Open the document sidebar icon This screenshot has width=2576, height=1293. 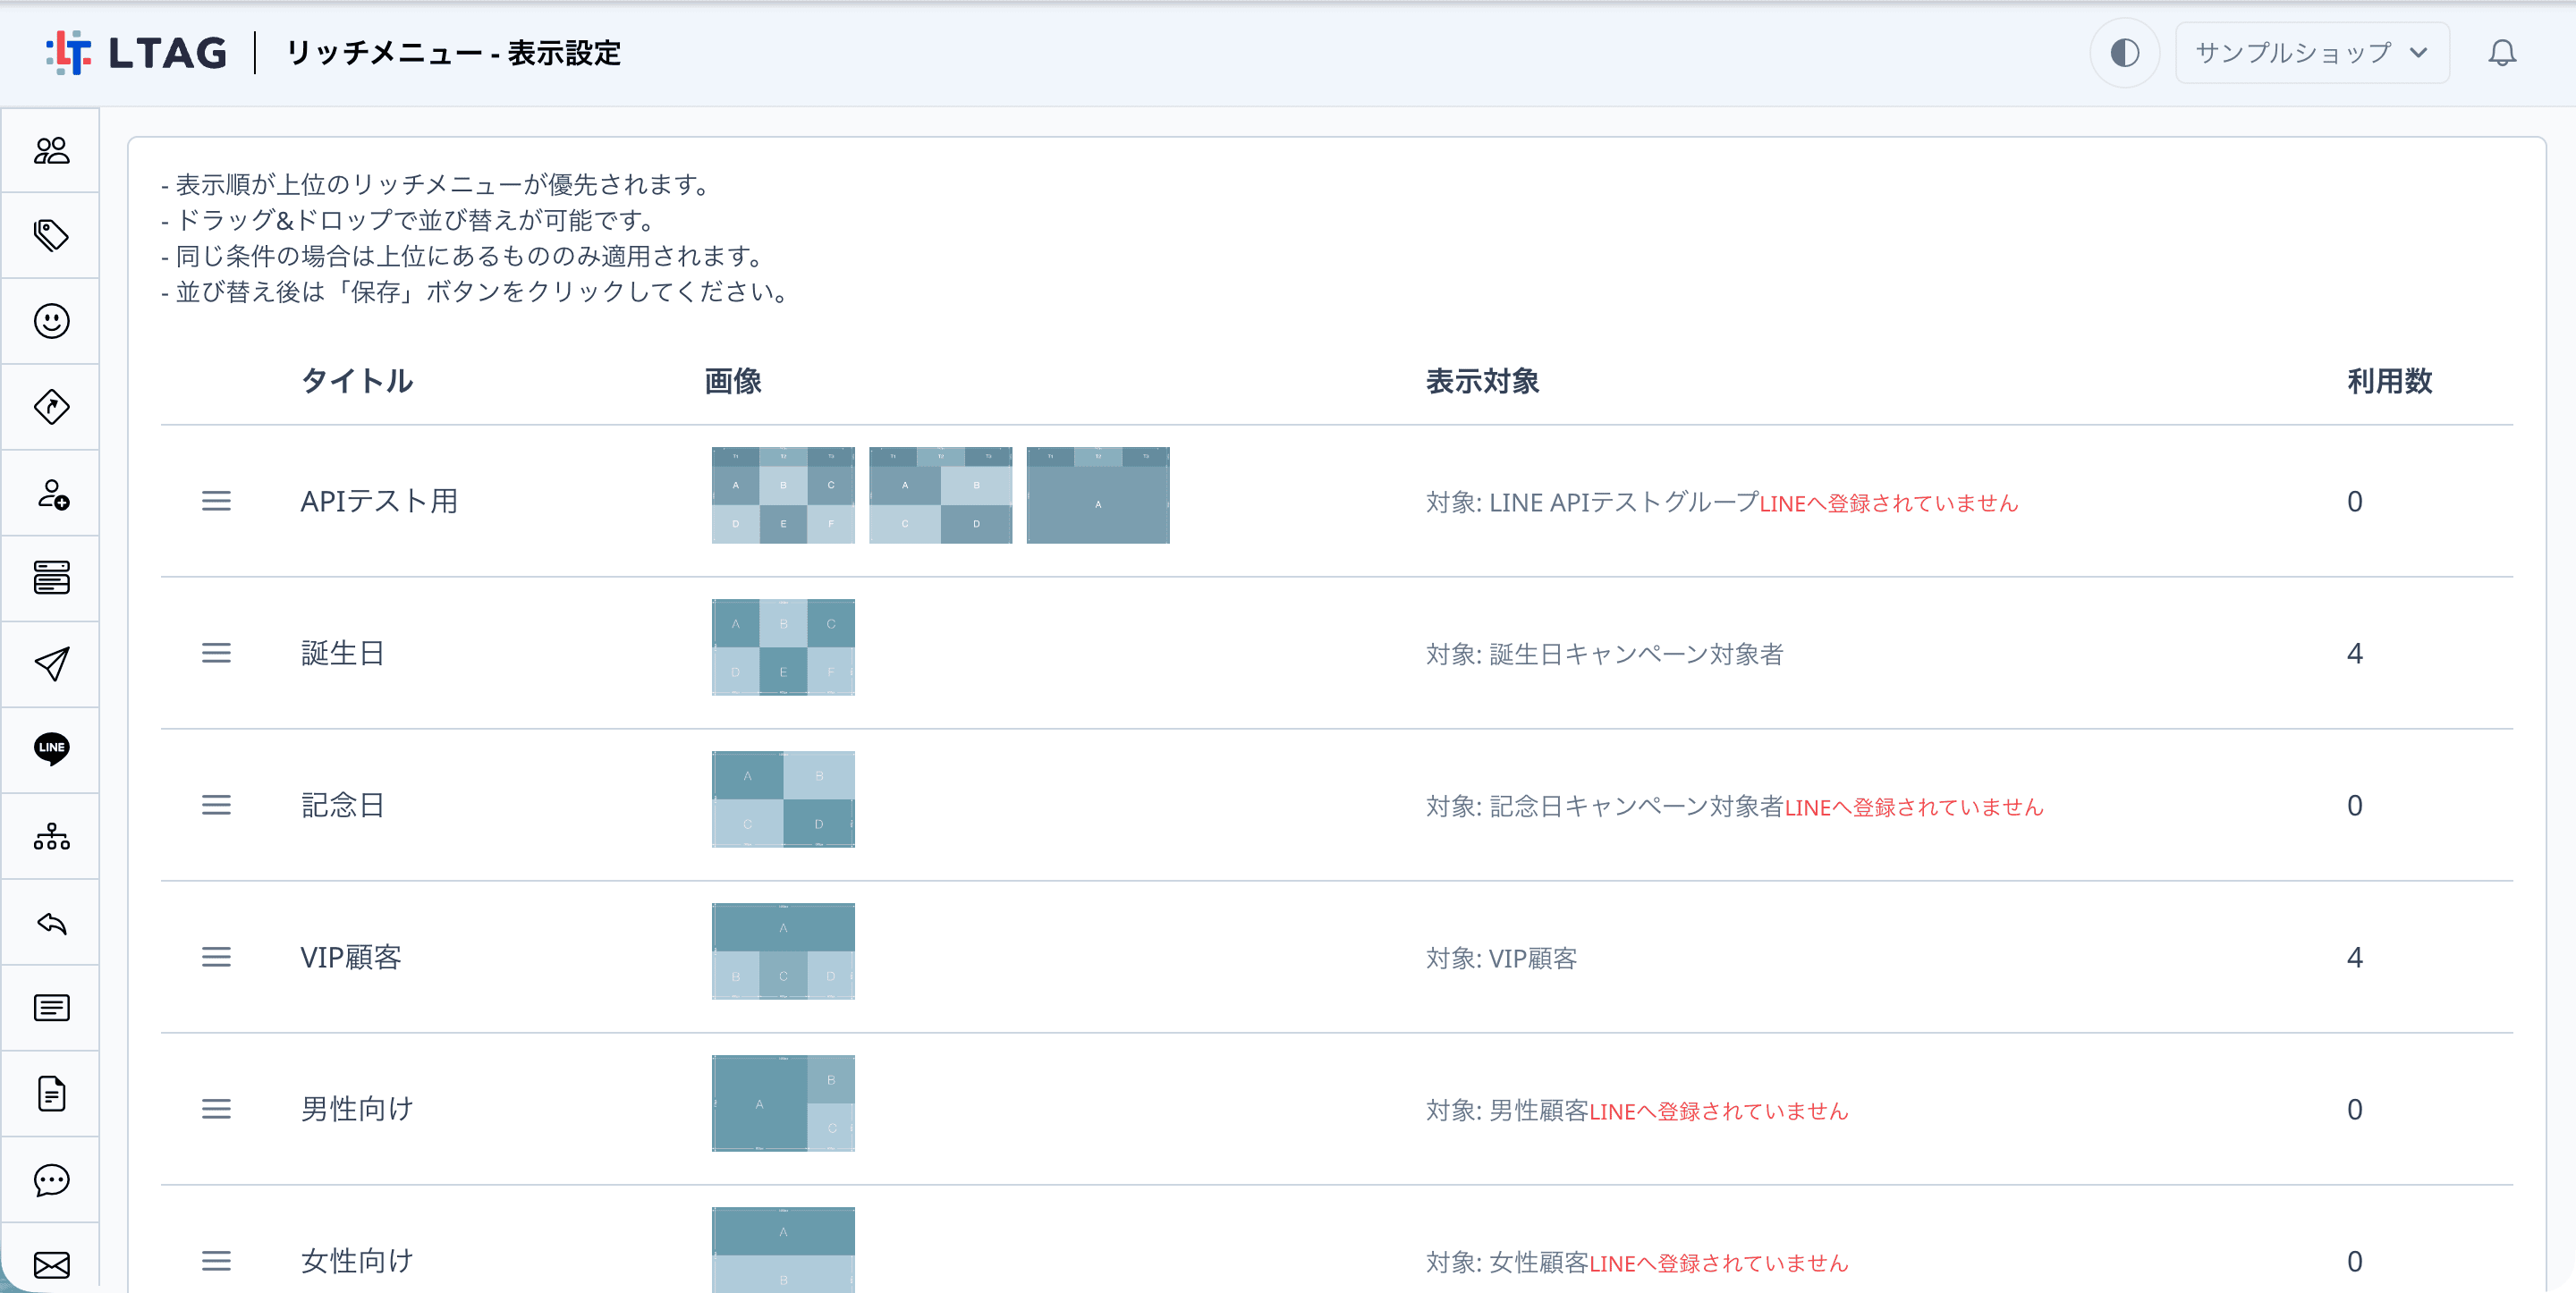[51, 1094]
